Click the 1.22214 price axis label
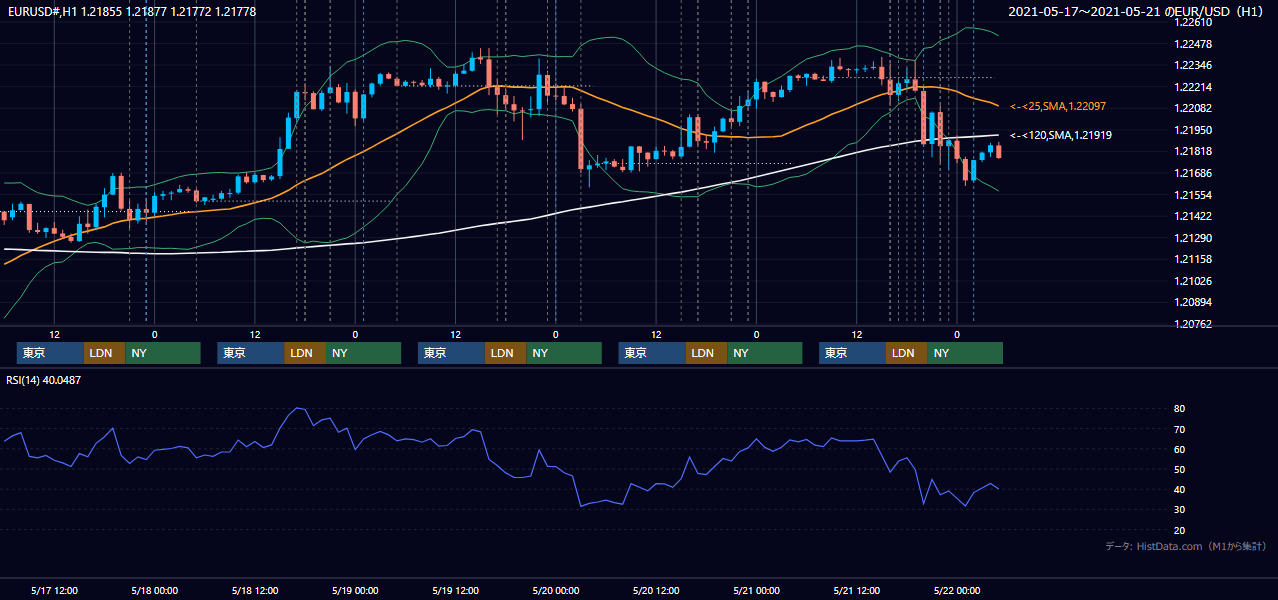Viewport: 1278px width, 600px height. (x=1192, y=87)
